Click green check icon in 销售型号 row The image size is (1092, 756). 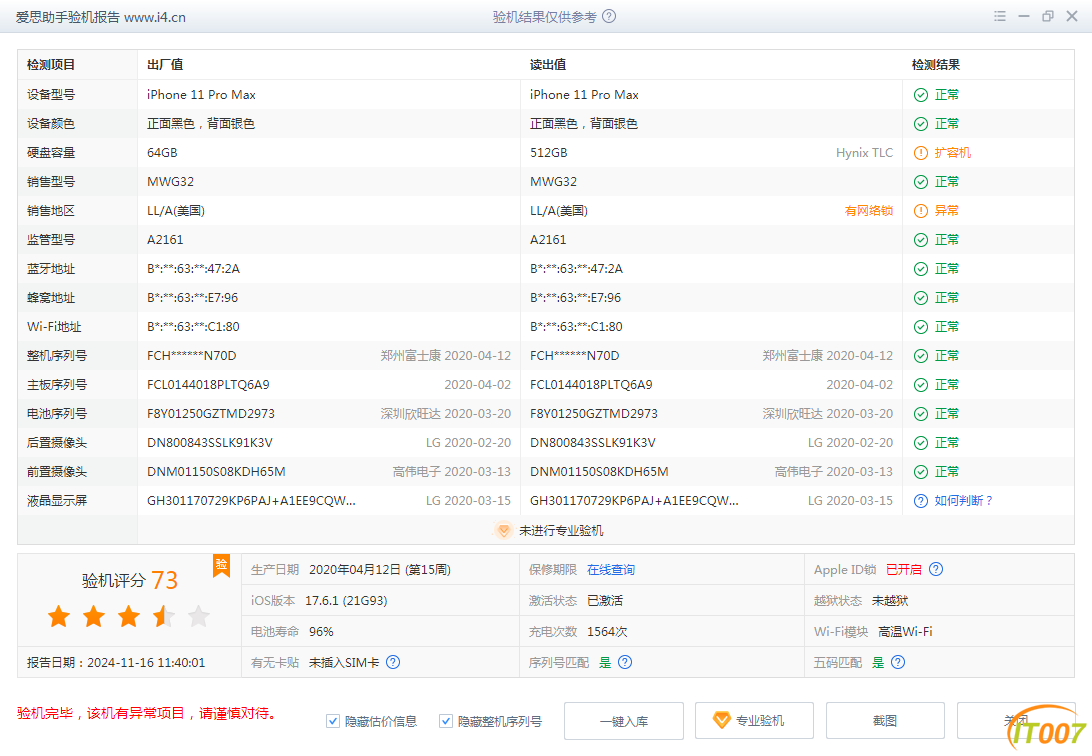pos(921,182)
